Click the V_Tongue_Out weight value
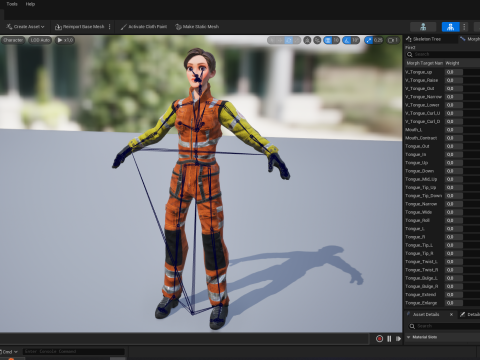The width and height of the screenshot is (480, 360). click(x=454, y=89)
